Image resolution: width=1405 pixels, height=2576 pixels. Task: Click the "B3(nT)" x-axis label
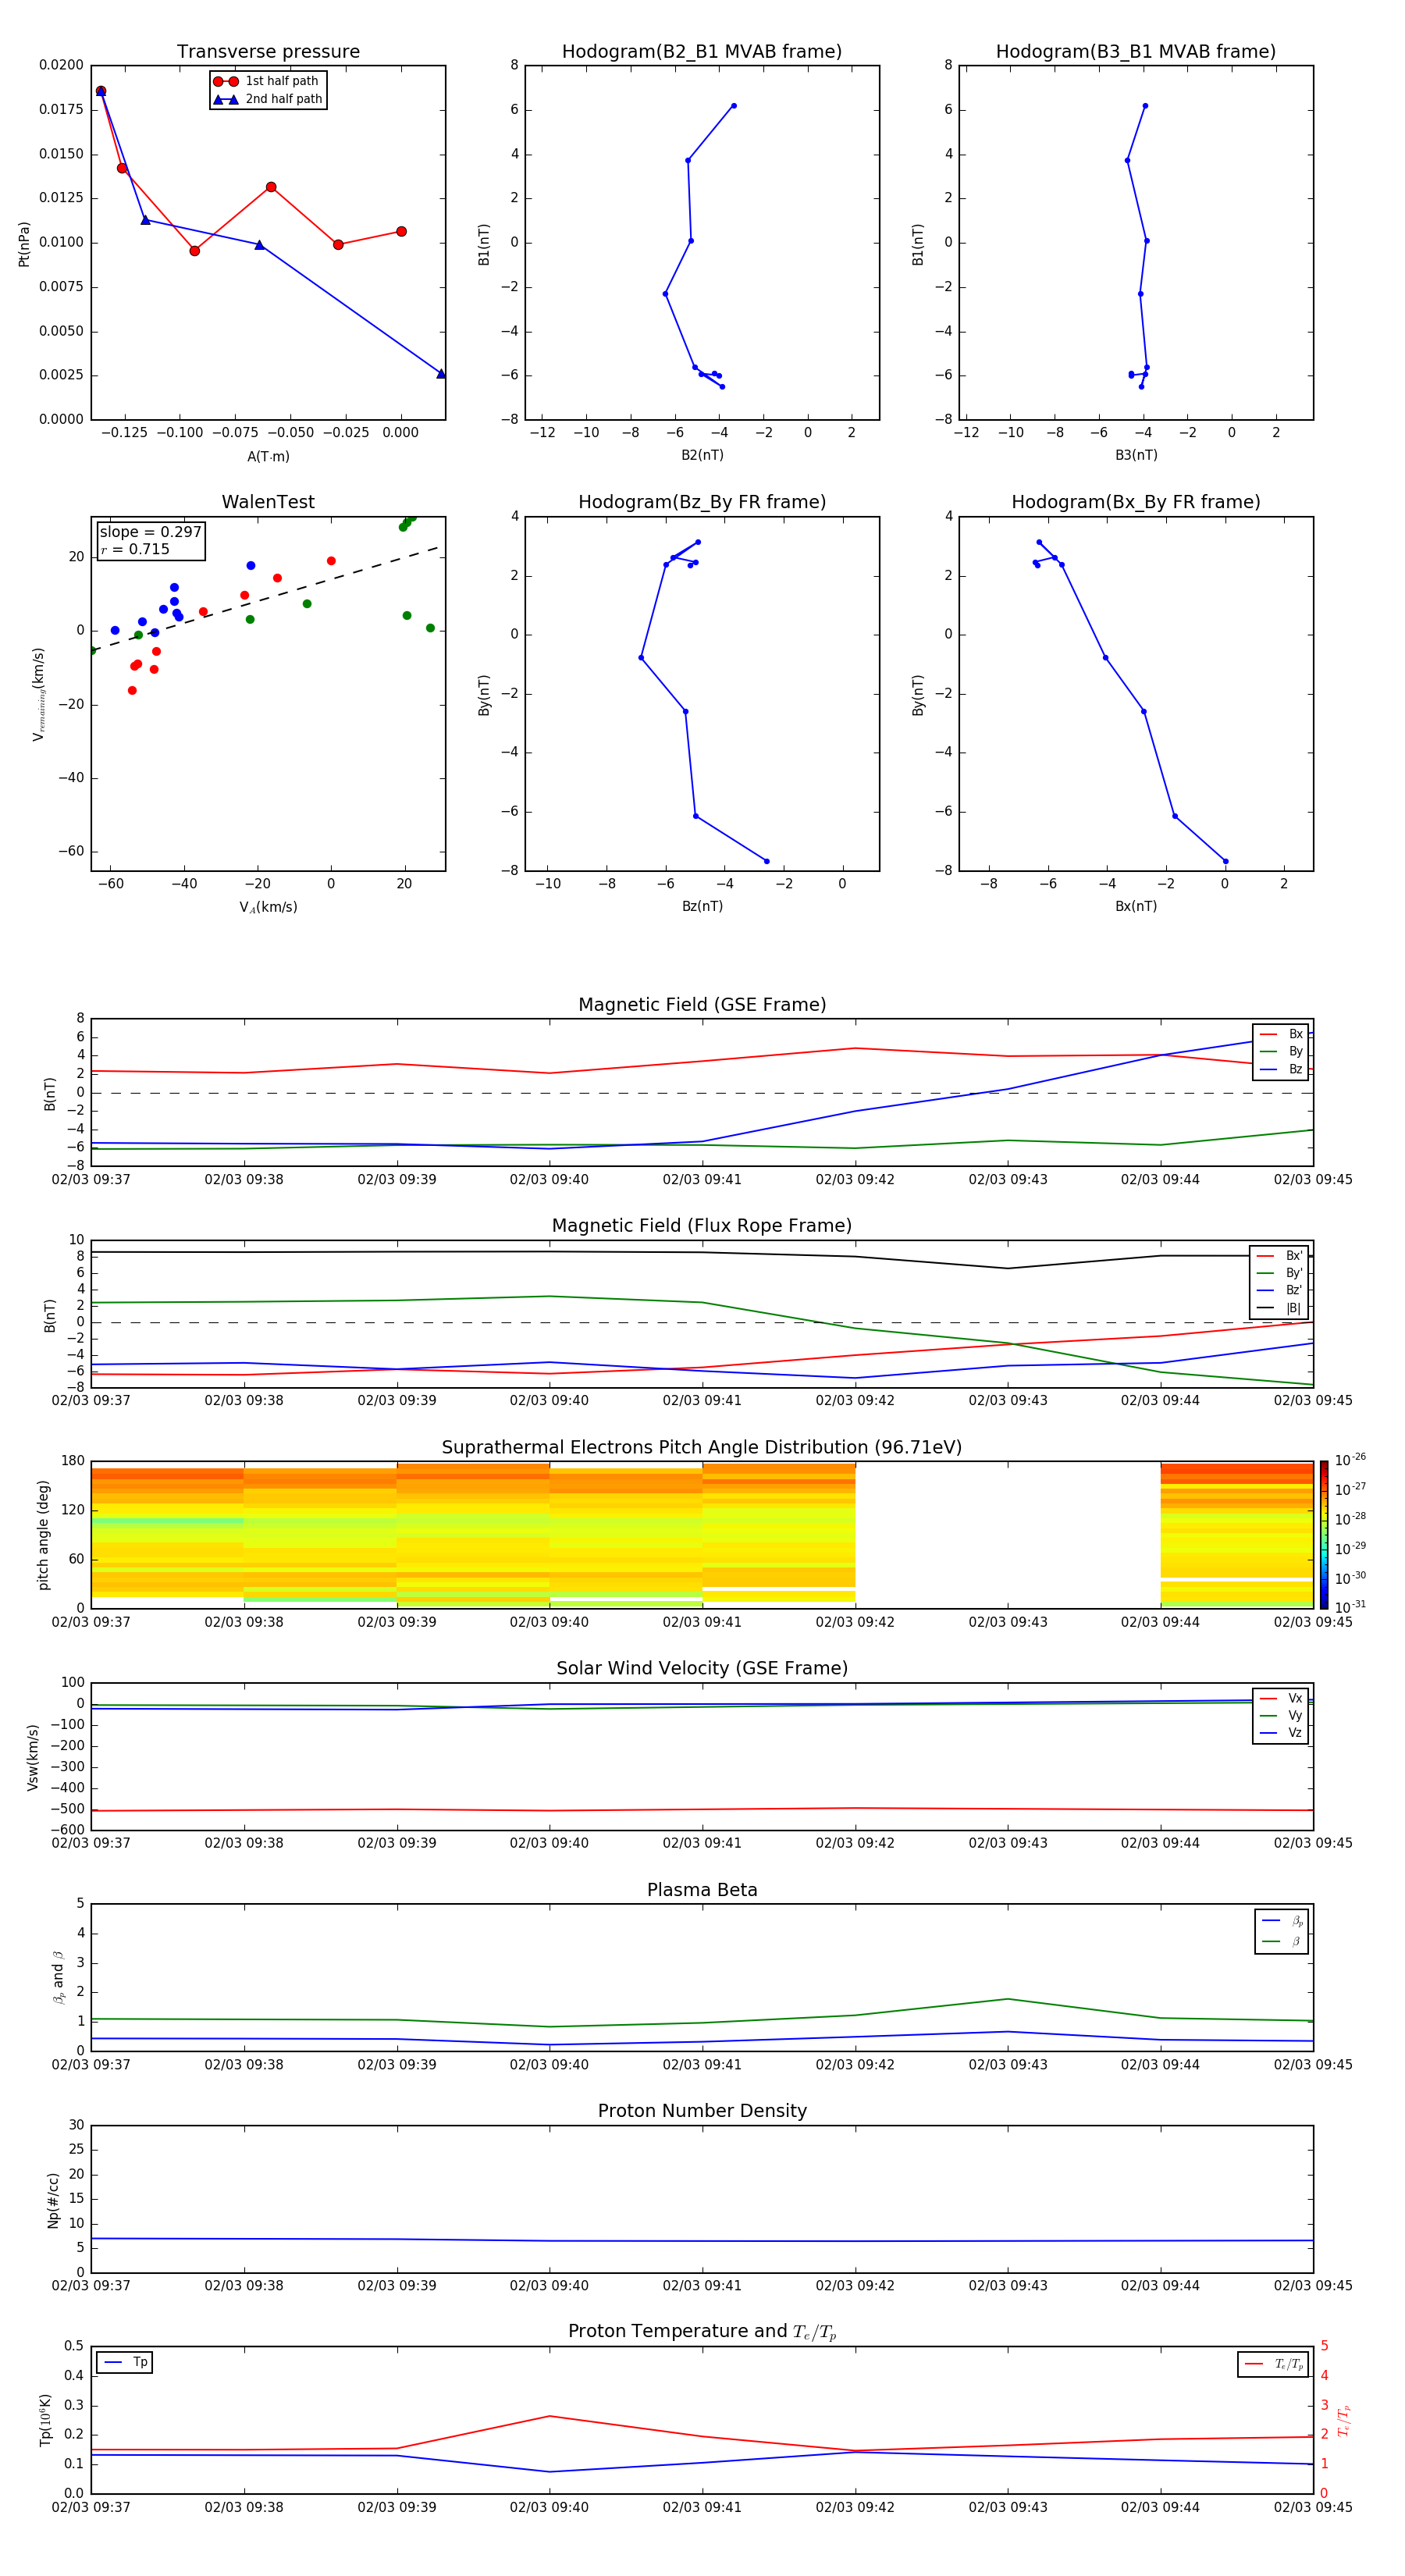point(1136,455)
